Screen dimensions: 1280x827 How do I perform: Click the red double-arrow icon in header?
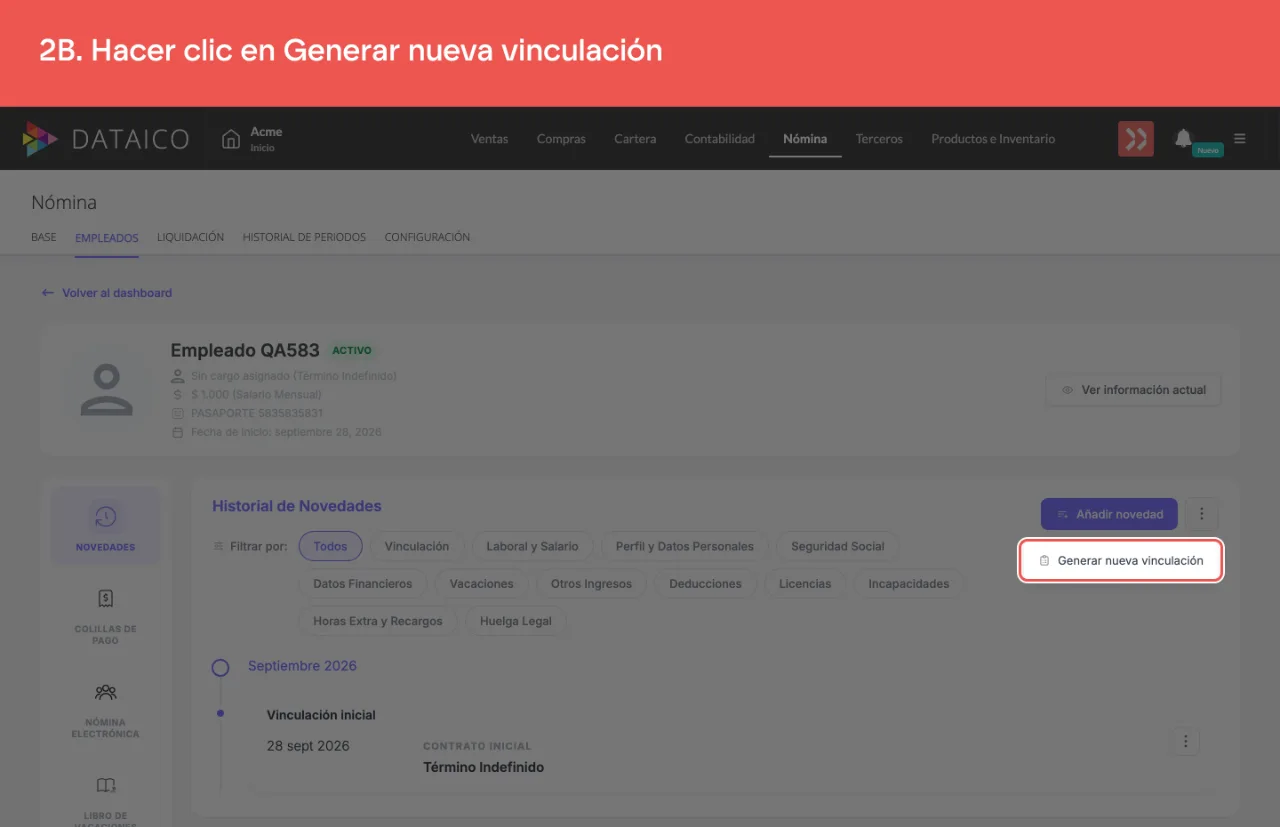tap(1136, 139)
